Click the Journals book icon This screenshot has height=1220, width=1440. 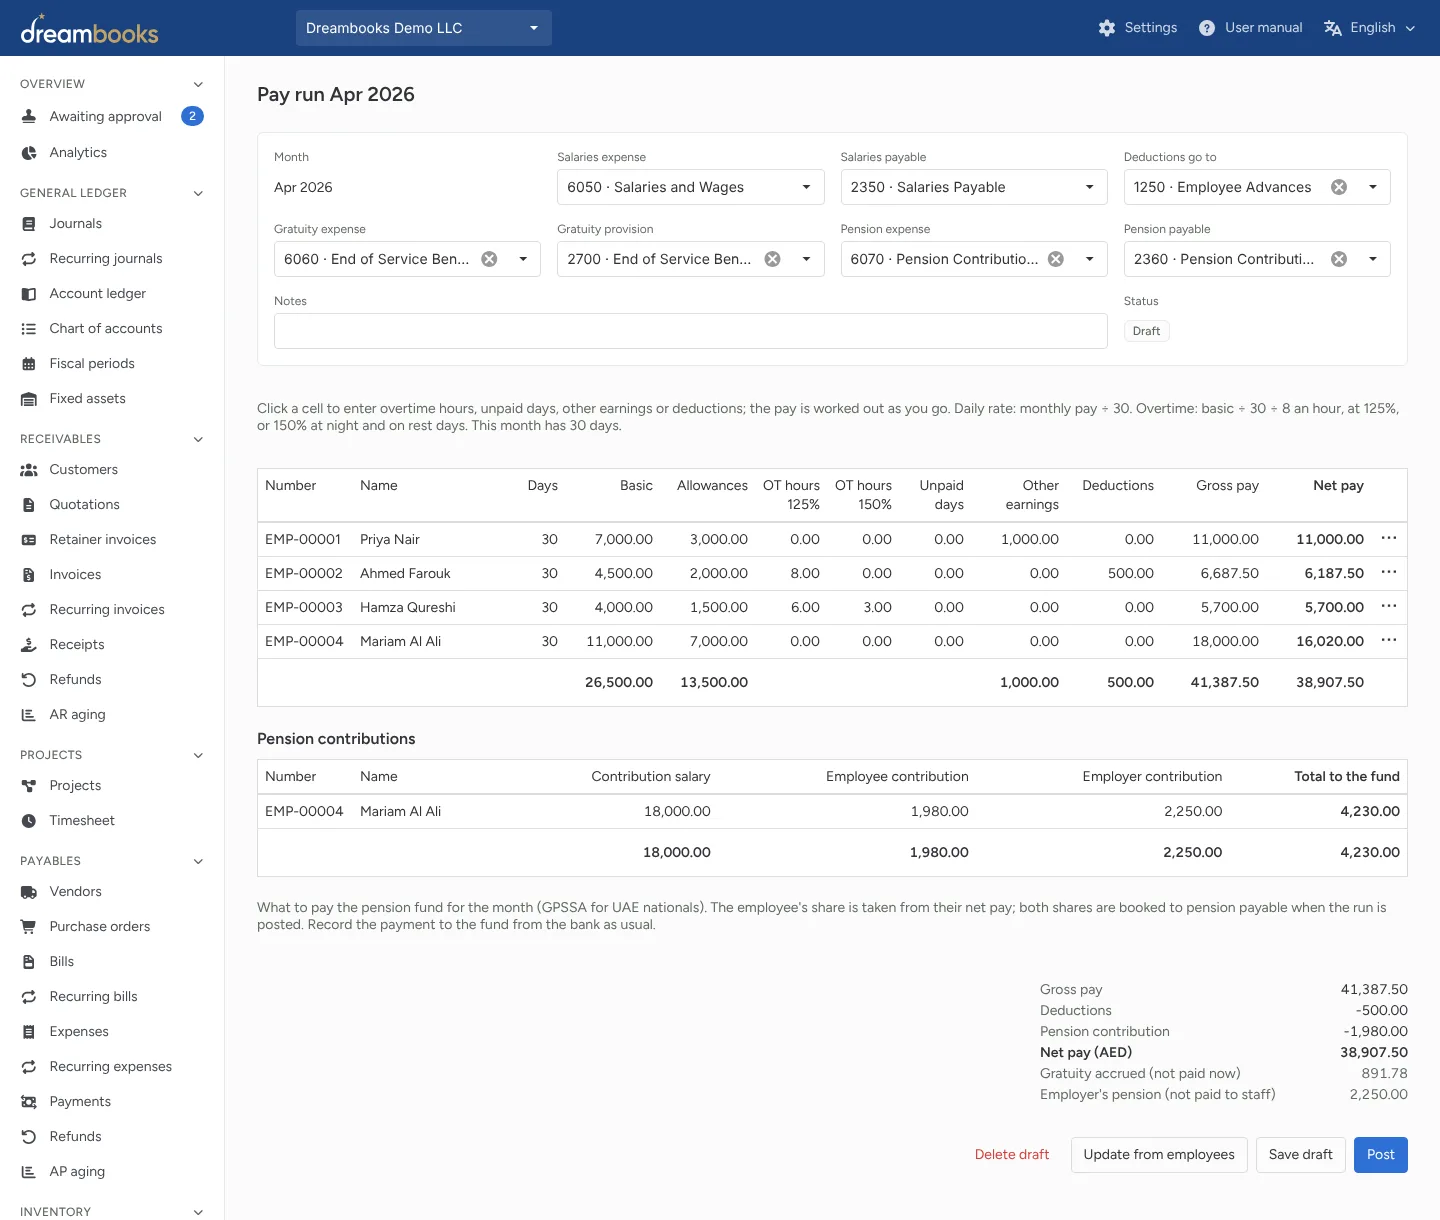point(29,224)
